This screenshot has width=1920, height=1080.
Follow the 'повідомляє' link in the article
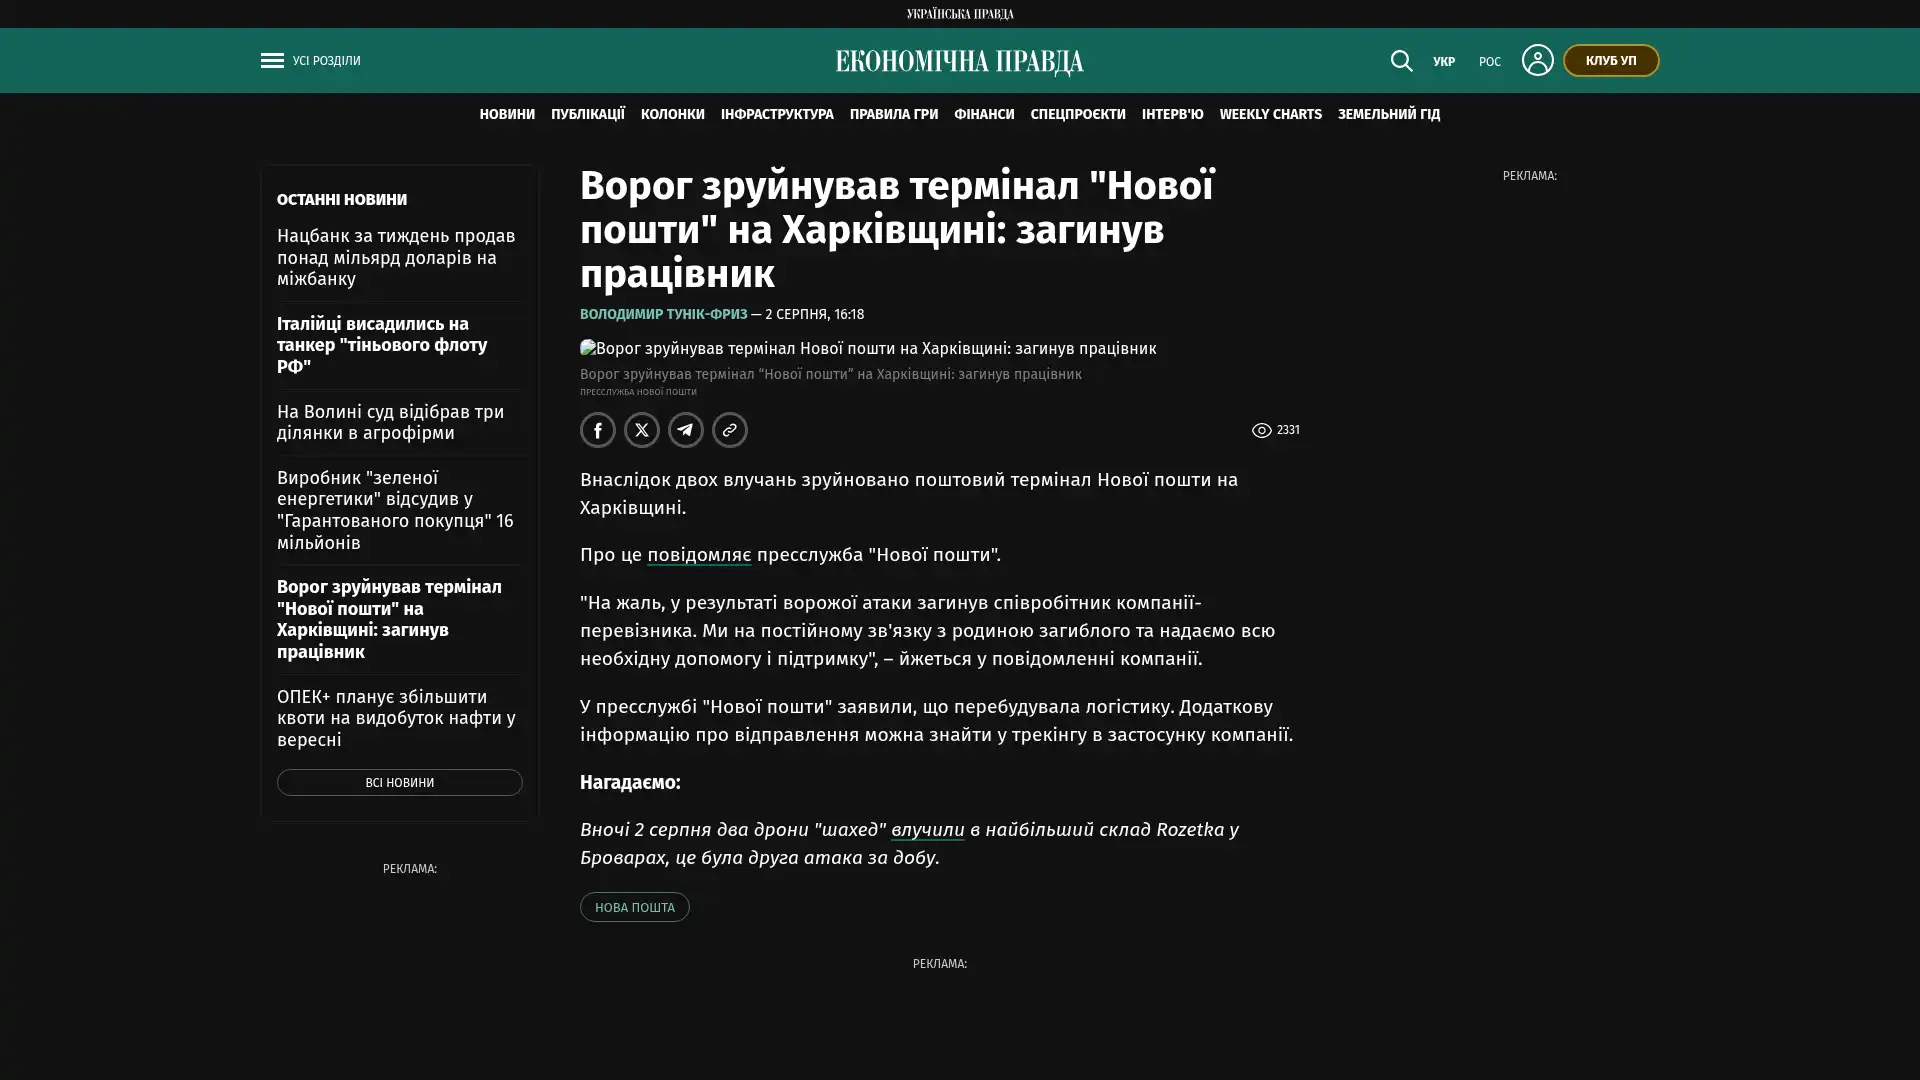(699, 554)
